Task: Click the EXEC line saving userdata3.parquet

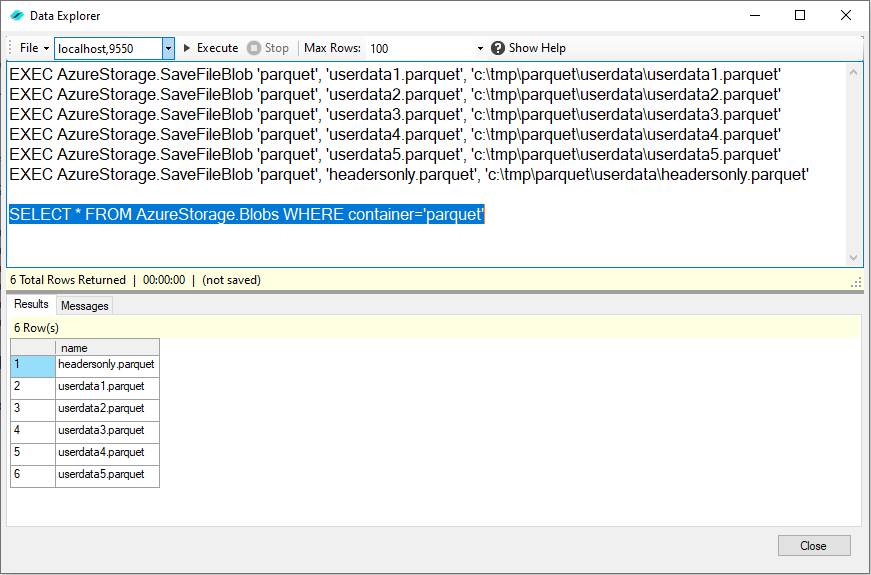Action: (x=395, y=114)
